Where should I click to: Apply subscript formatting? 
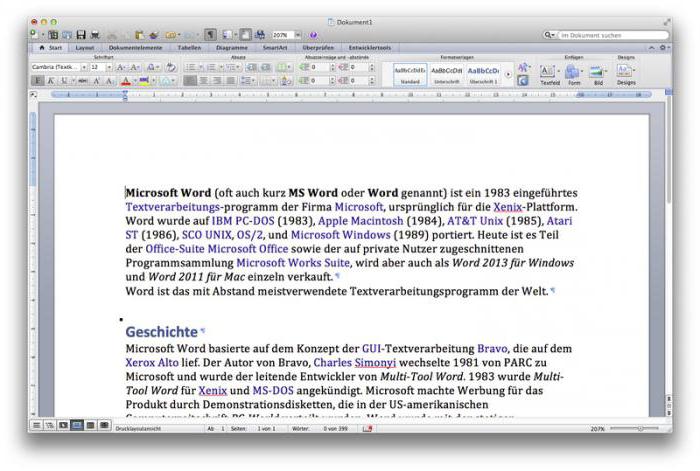109,81
